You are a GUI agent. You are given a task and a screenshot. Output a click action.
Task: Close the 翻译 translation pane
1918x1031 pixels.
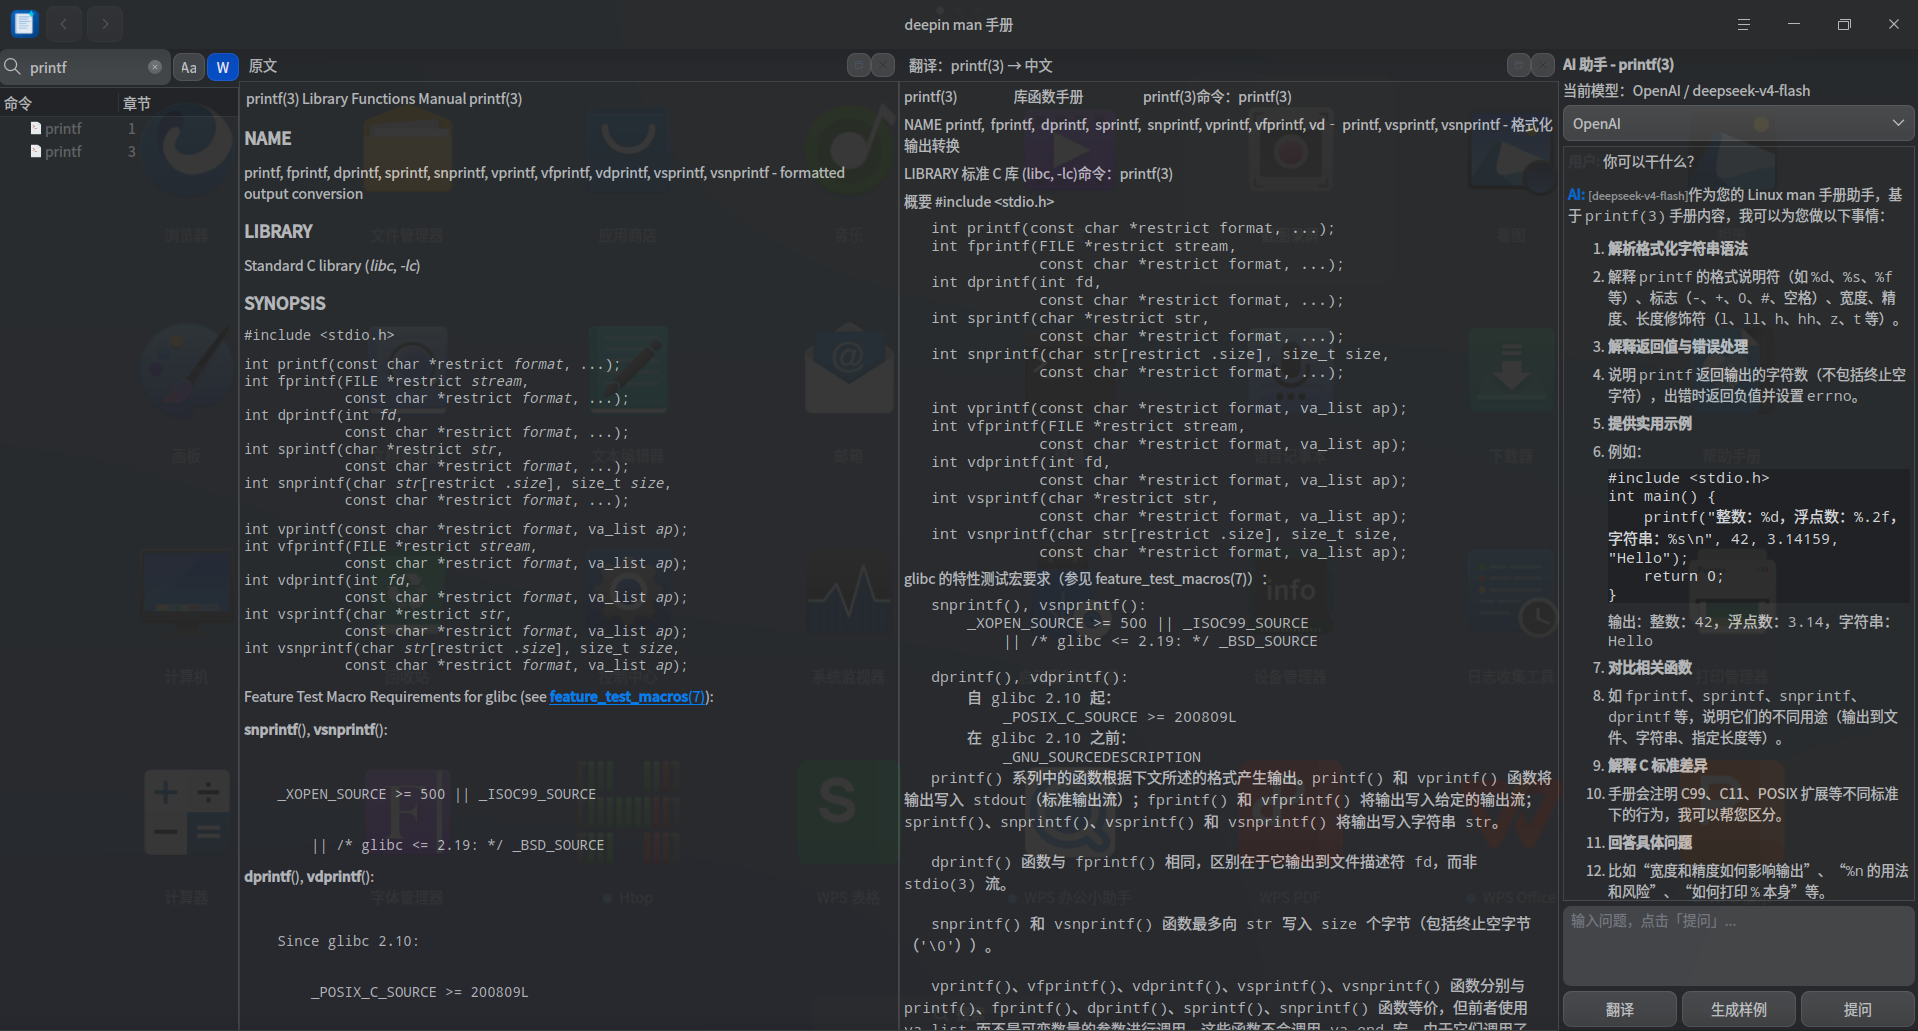[x=1543, y=65]
